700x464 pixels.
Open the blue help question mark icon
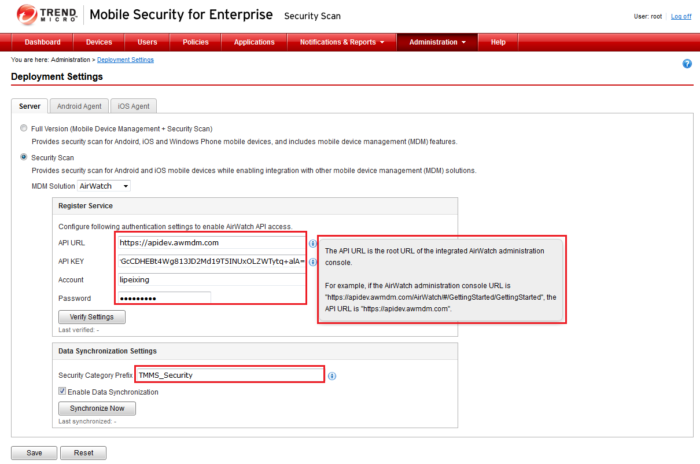687,64
